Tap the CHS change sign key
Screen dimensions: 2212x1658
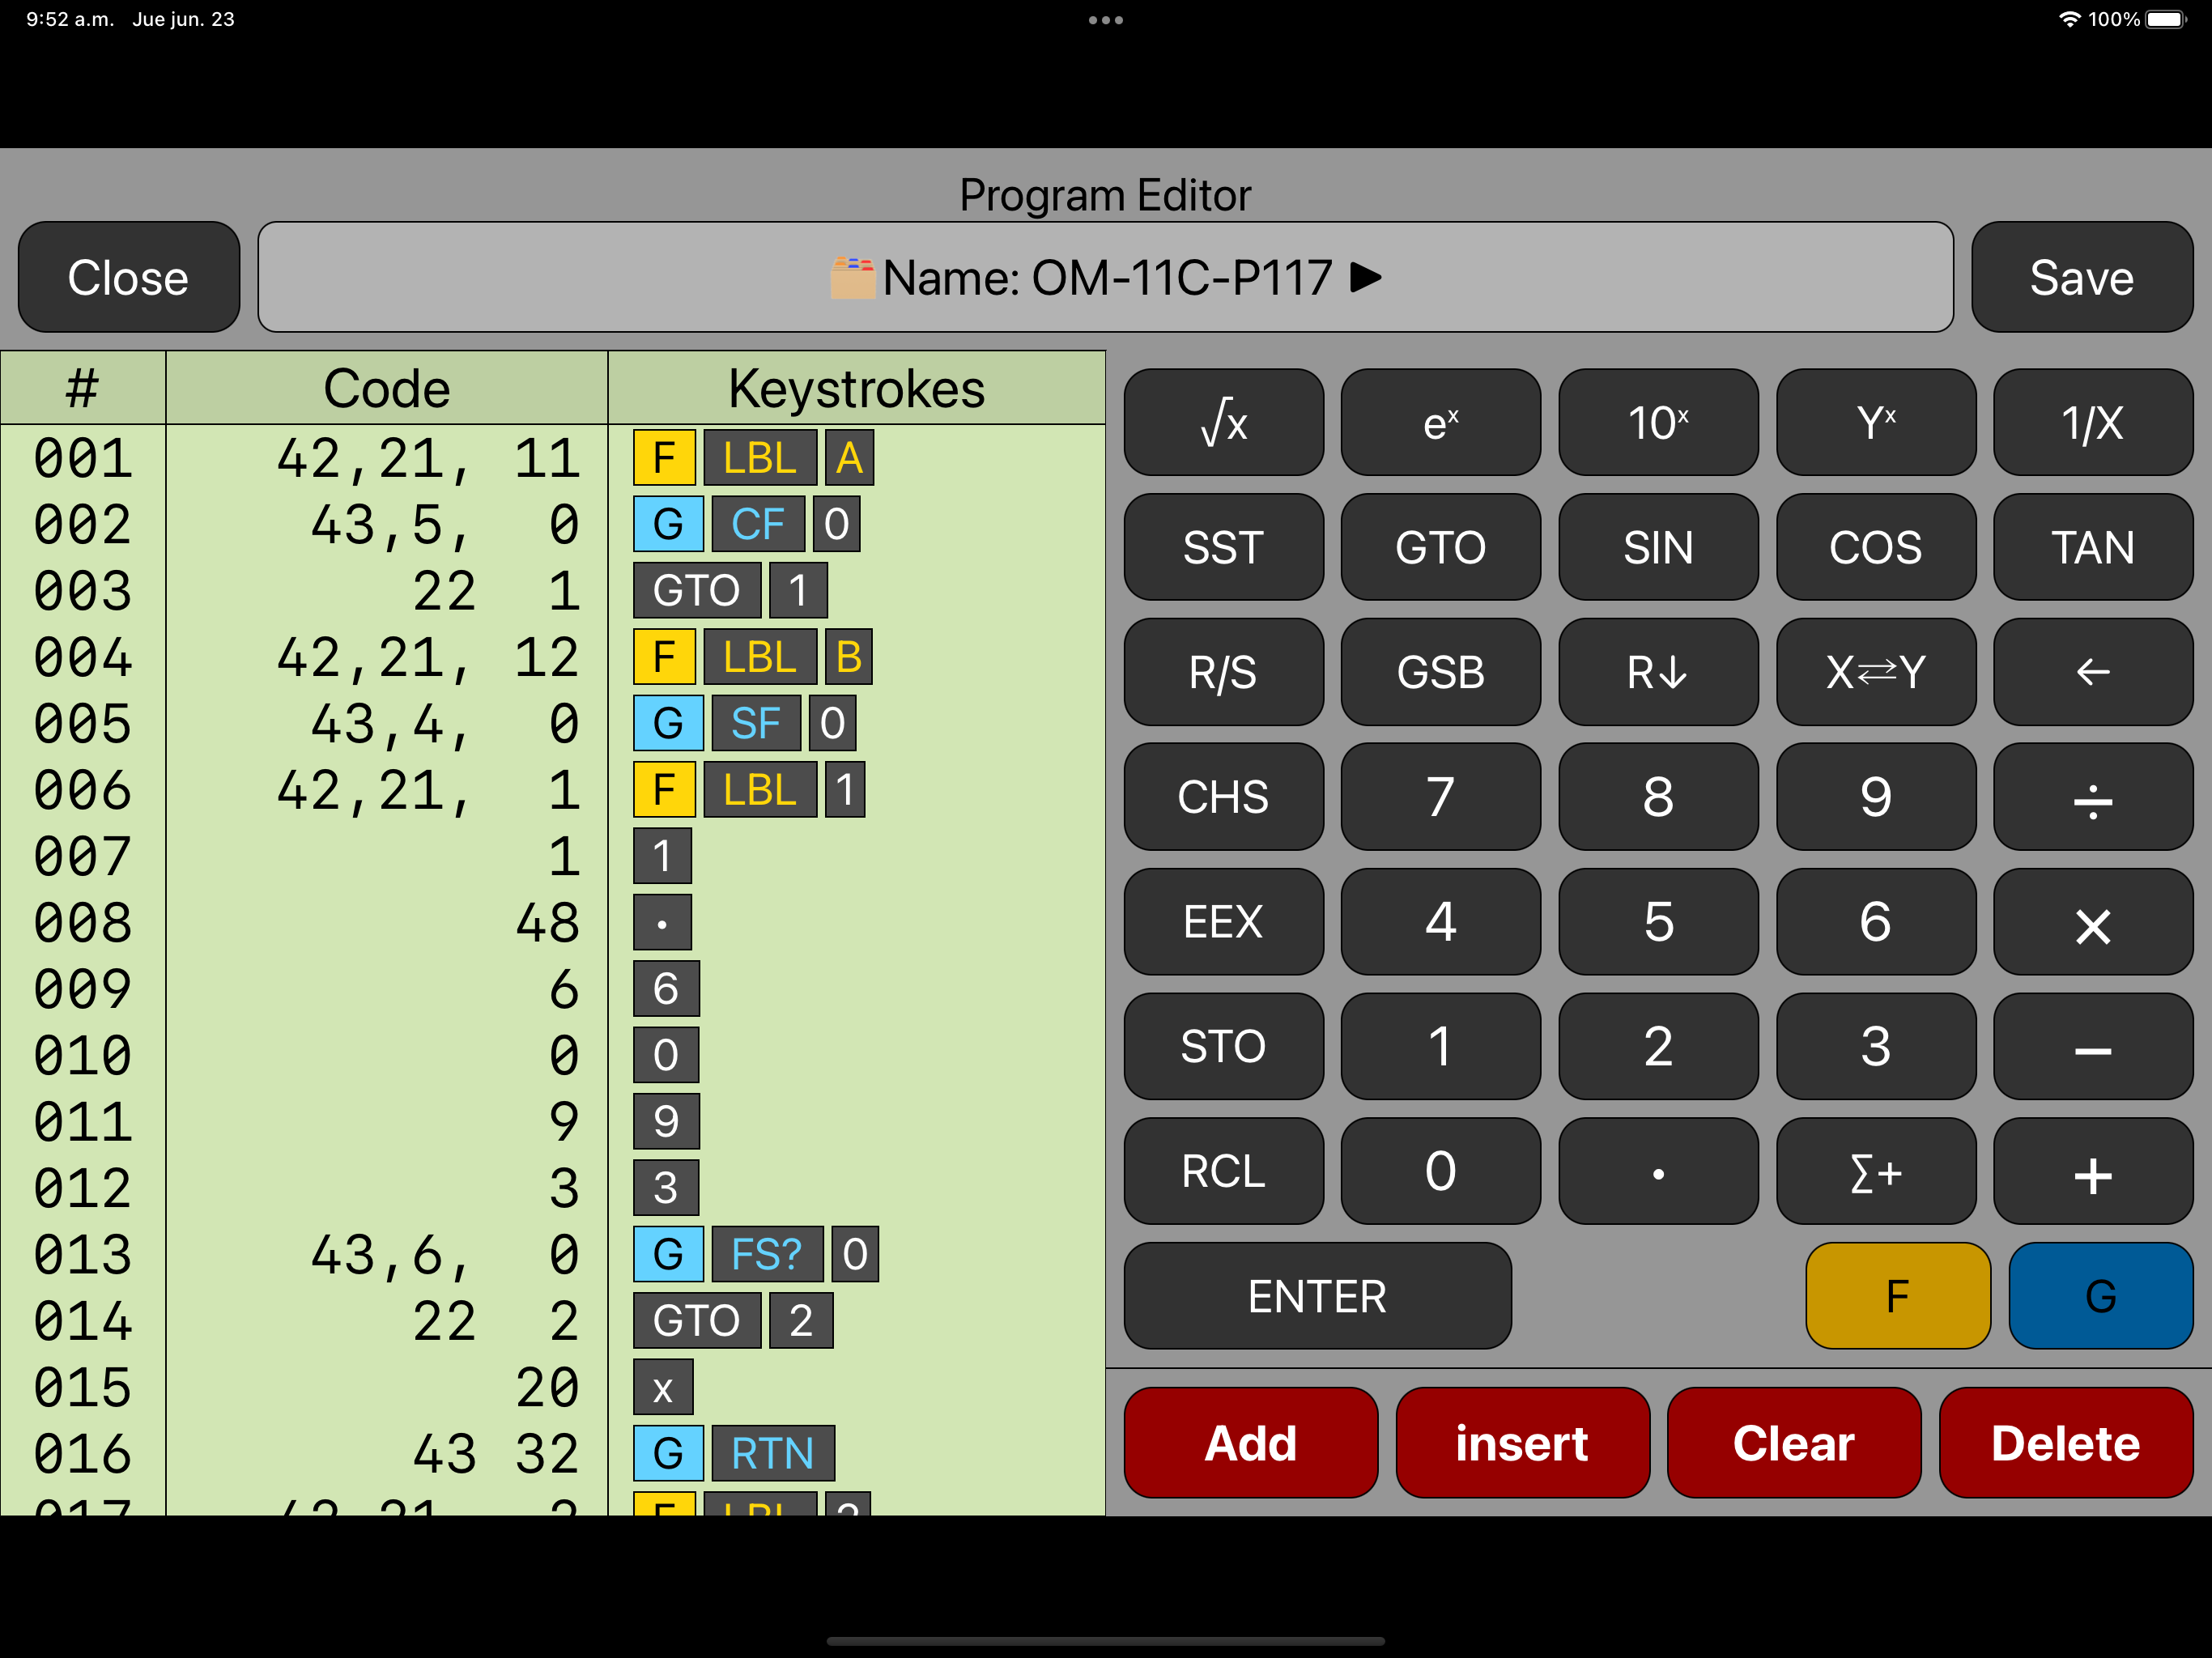pyautogui.click(x=1223, y=797)
